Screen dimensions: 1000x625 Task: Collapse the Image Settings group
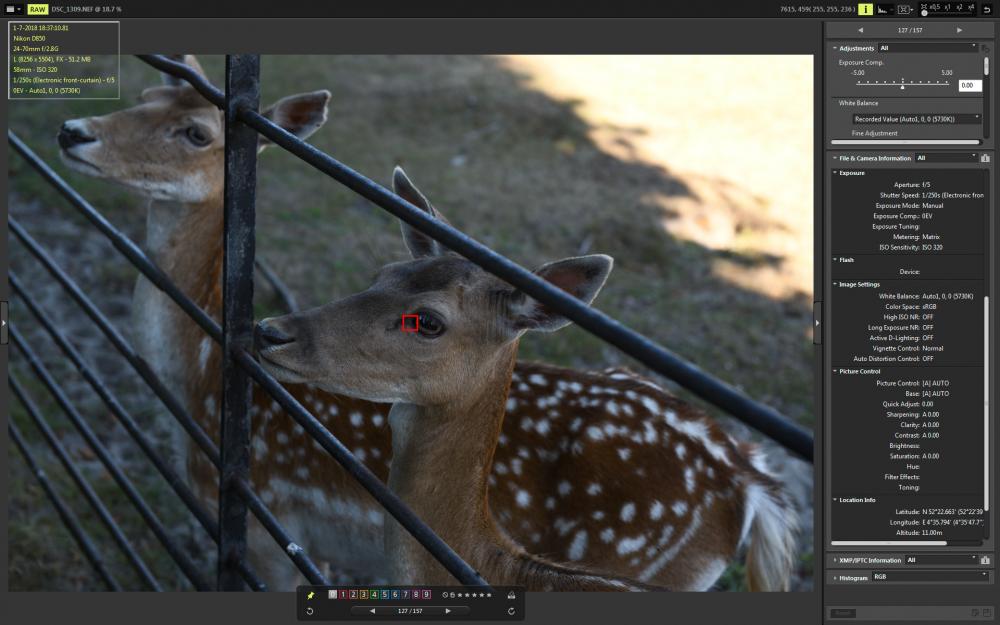coord(835,284)
